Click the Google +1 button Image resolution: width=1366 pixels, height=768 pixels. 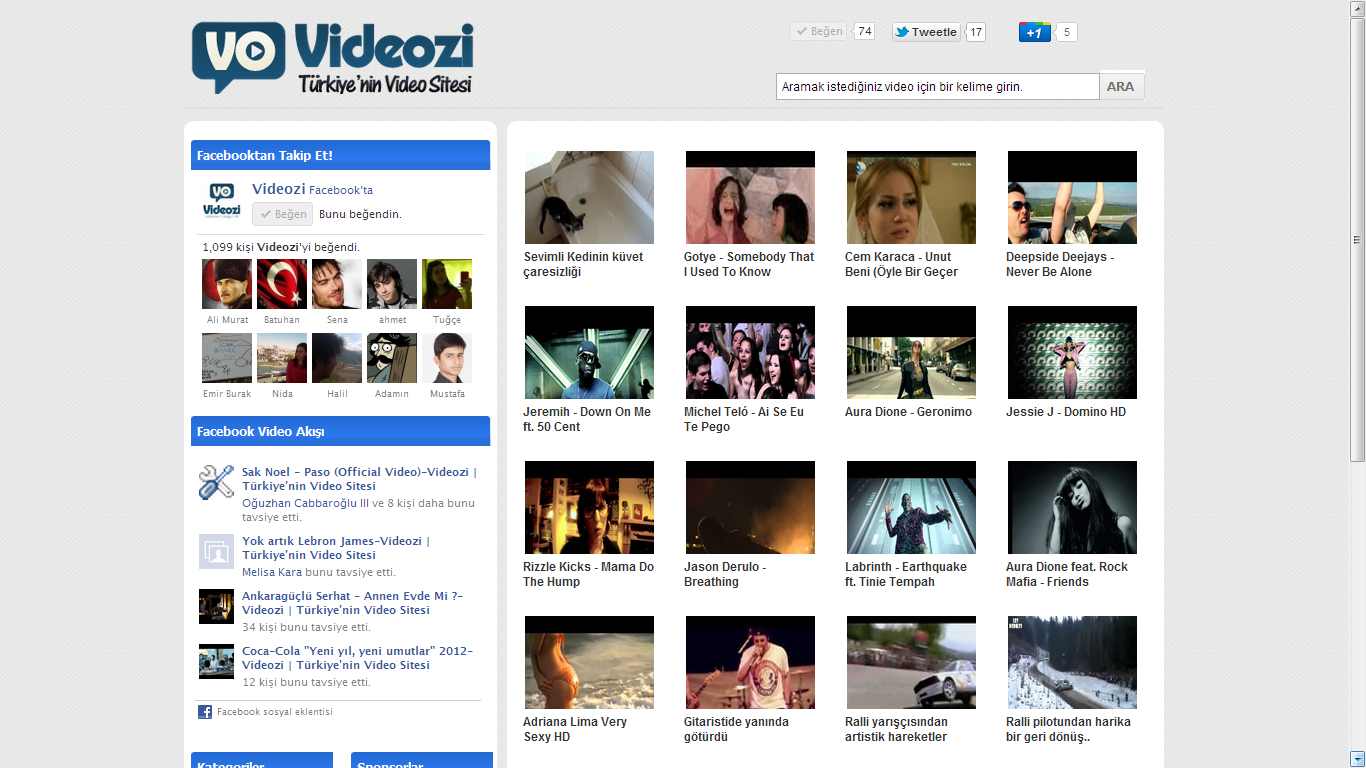[1035, 32]
